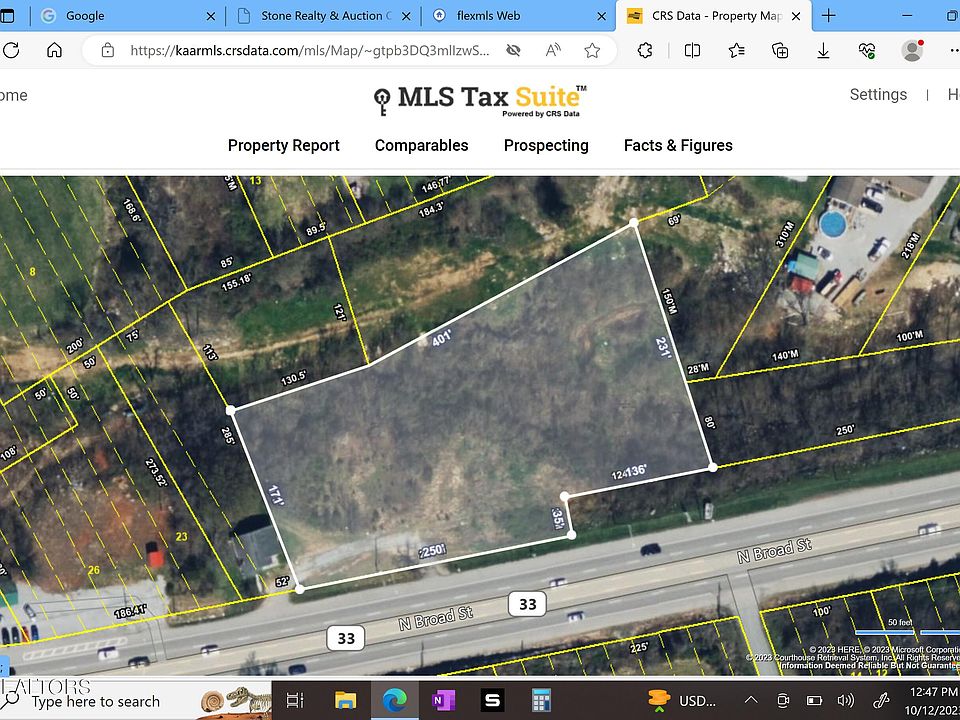Click the Meet Now camera tray icon
This screenshot has width=960, height=720.
(x=782, y=700)
